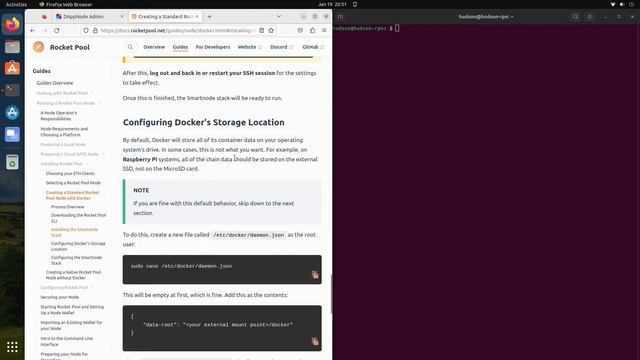Show Applications grid in the dock
This screenshot has height=360, width=640.
point(12,347)
